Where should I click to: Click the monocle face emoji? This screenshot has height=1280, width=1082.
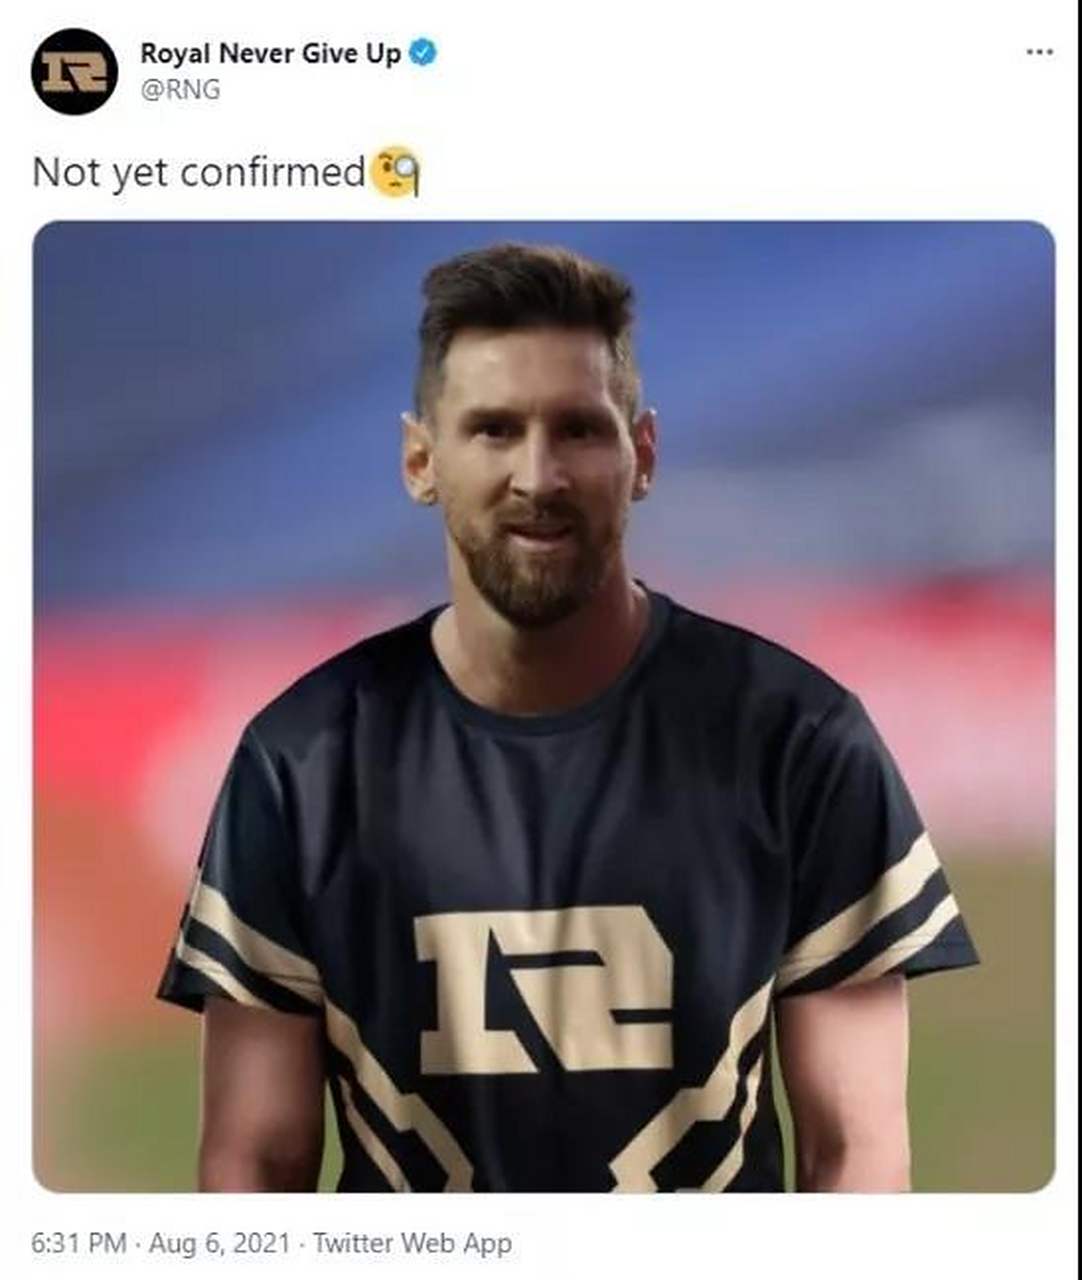click(x=395, y=172)
